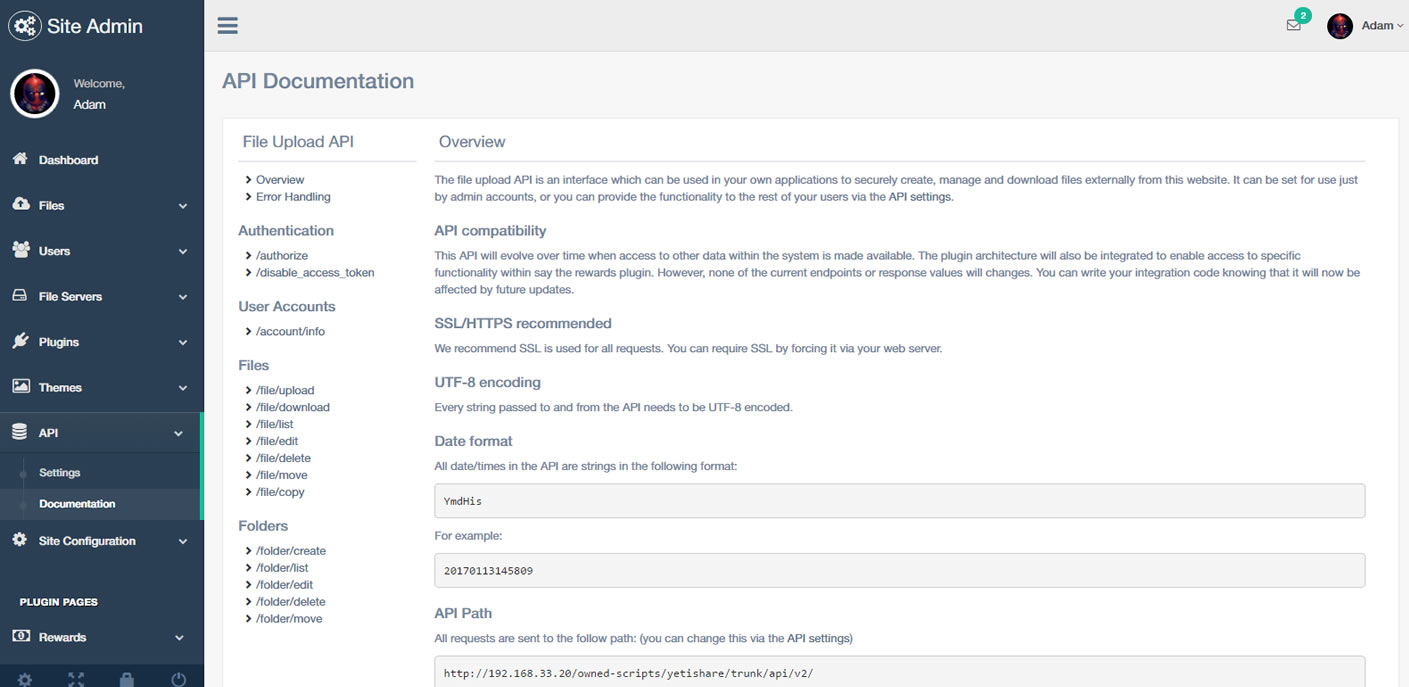Open the Error Handling documentation link

293,197
